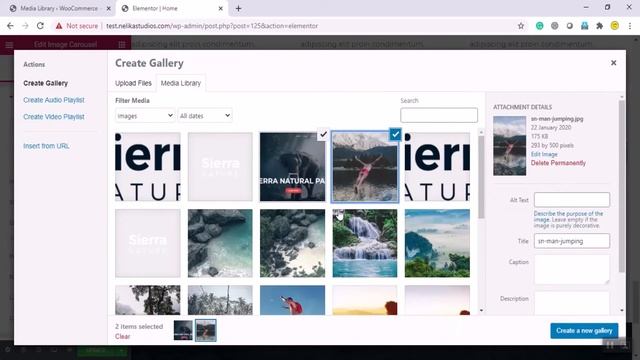Image resolution: width=640 pixels, height=360 pixels.
Task: Click into the Alt Text field
Action: (571, 200)
